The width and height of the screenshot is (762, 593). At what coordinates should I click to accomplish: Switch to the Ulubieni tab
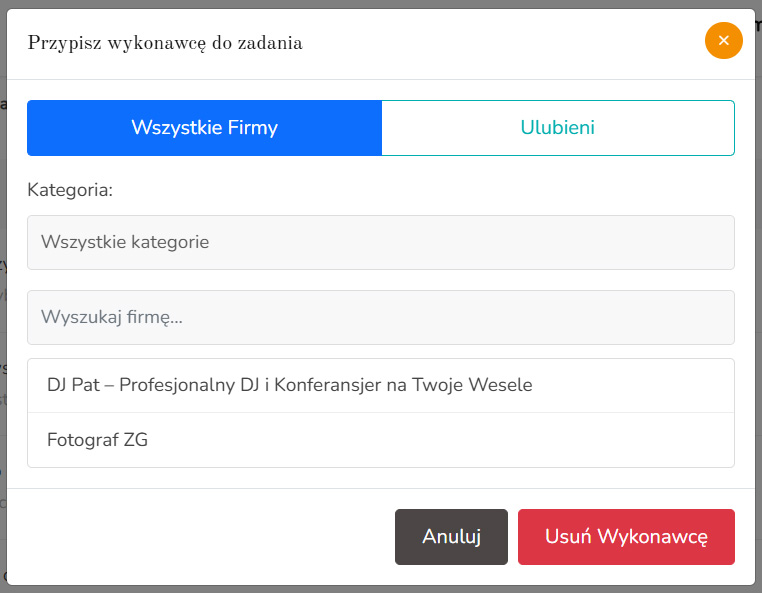pos(558,128)
